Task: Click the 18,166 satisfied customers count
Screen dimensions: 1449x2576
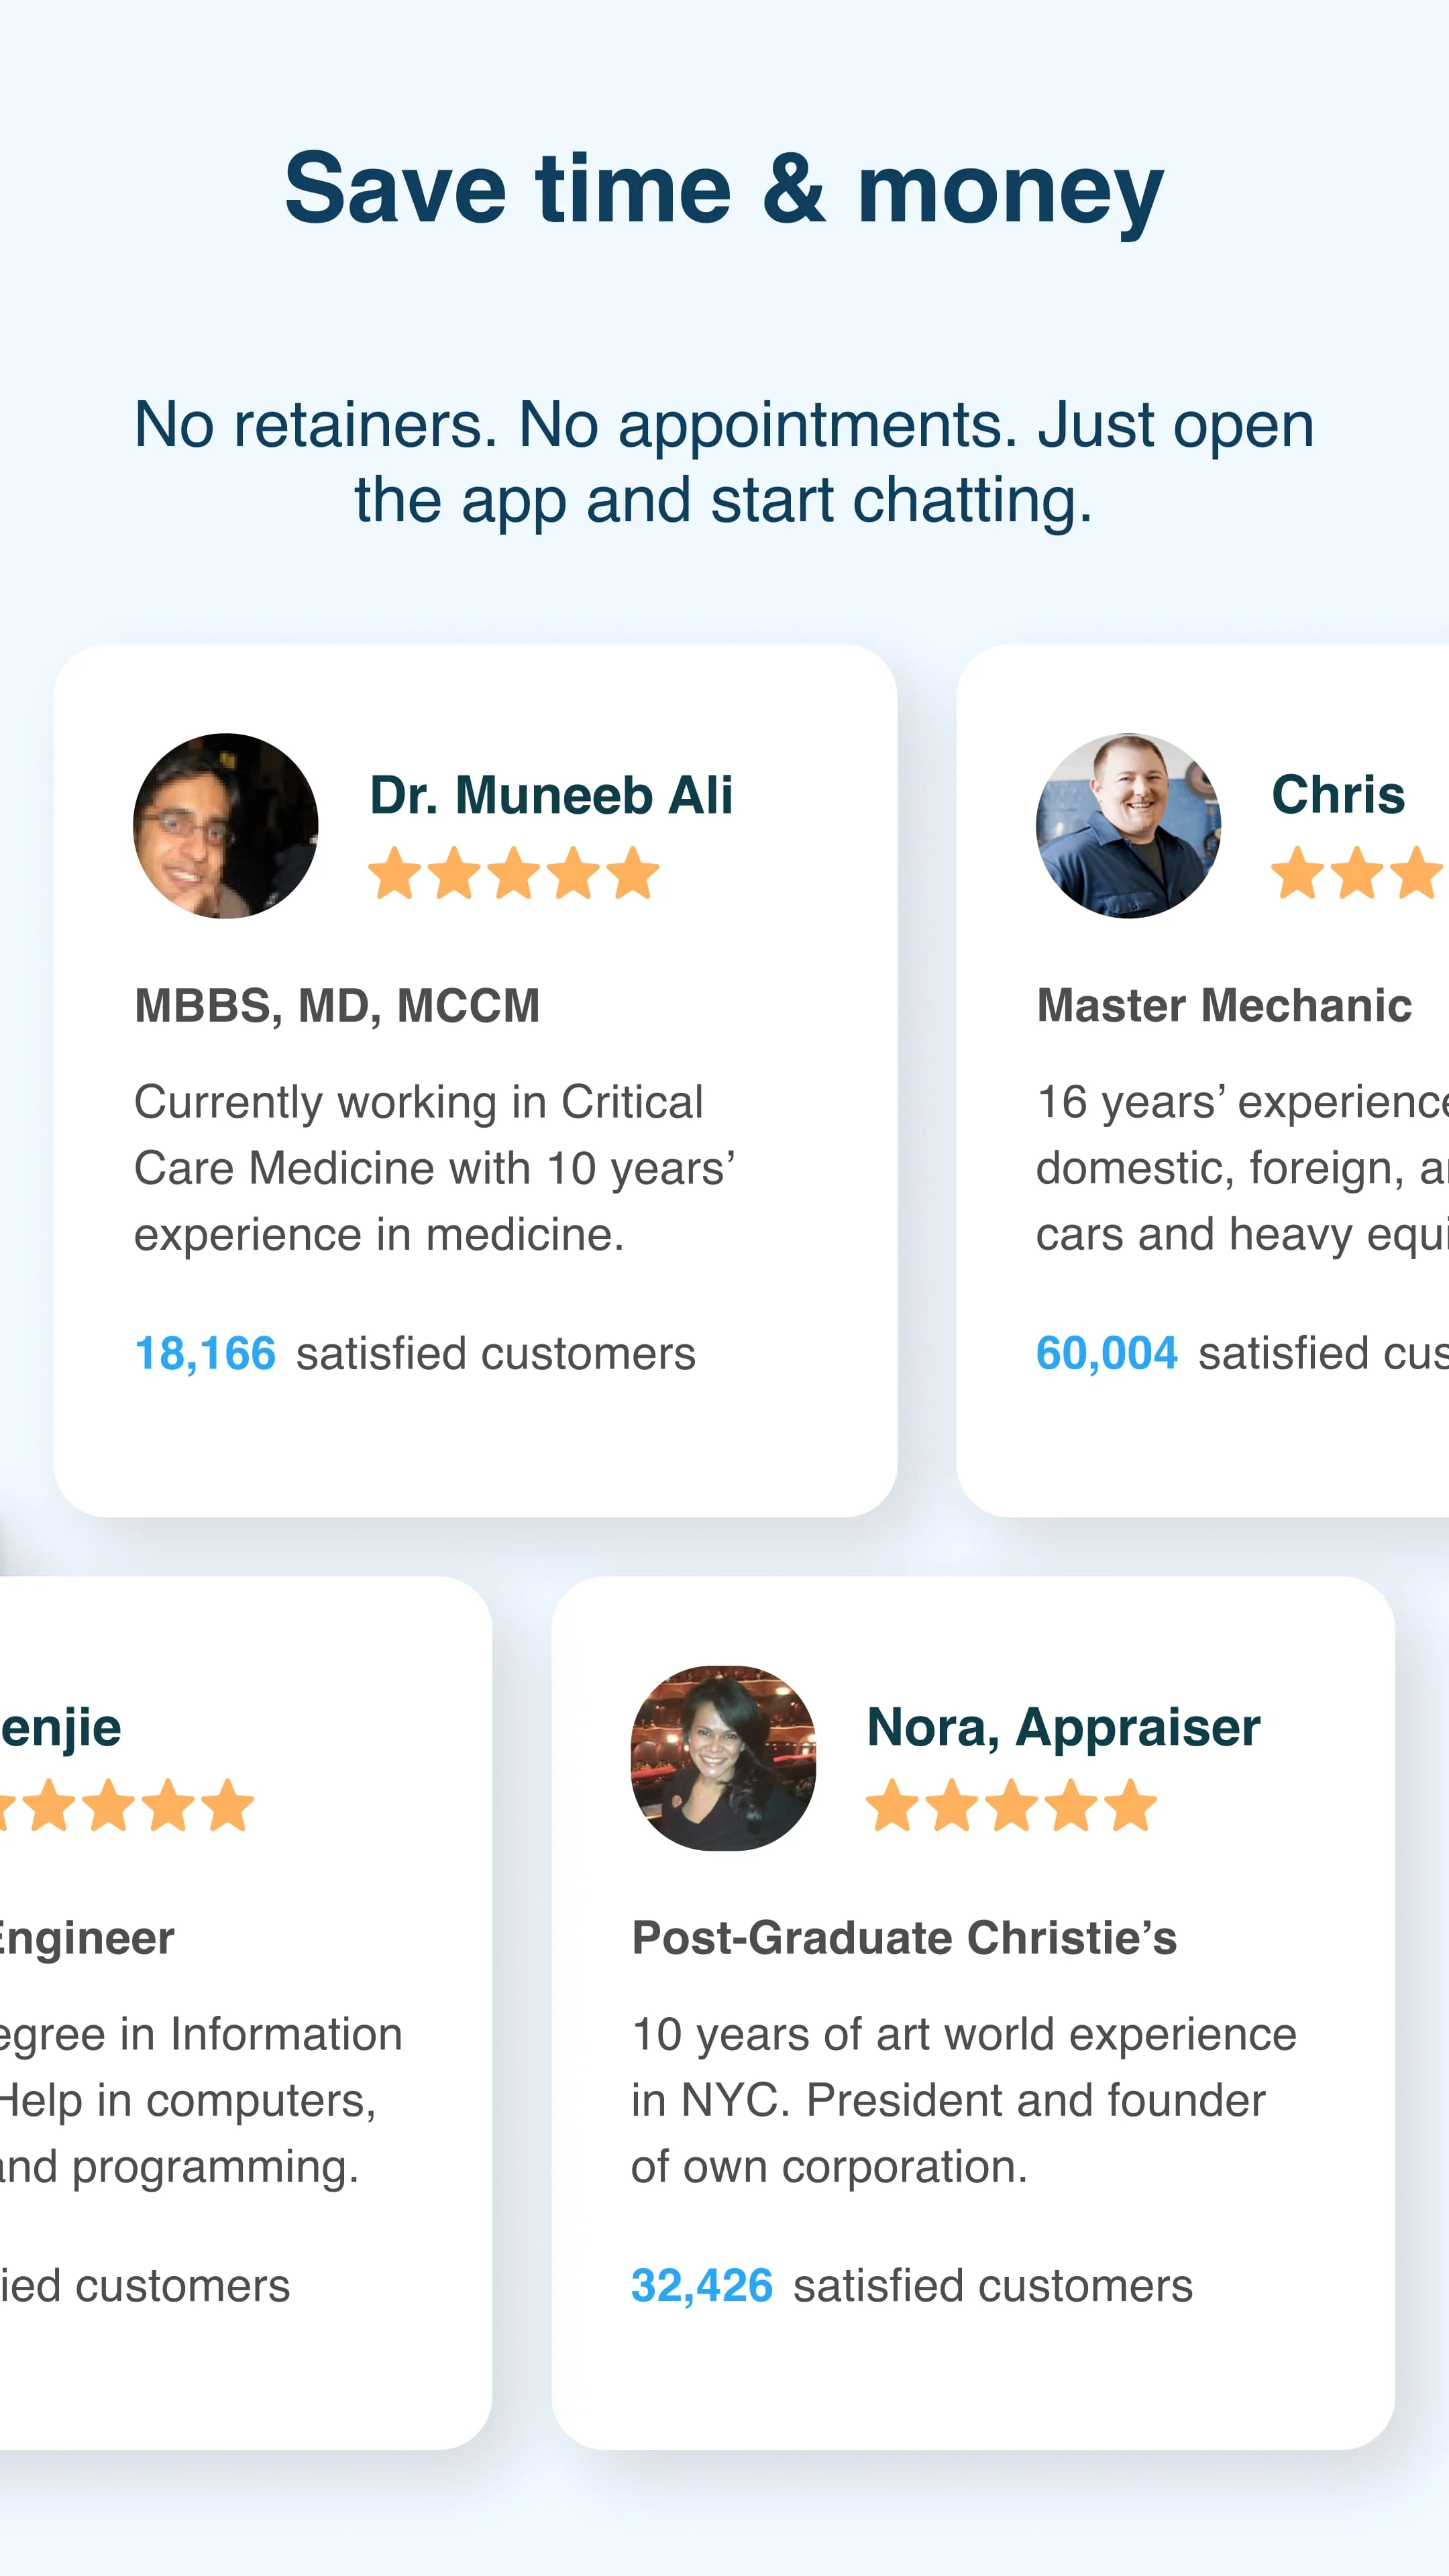Action: coord(205,1354)
